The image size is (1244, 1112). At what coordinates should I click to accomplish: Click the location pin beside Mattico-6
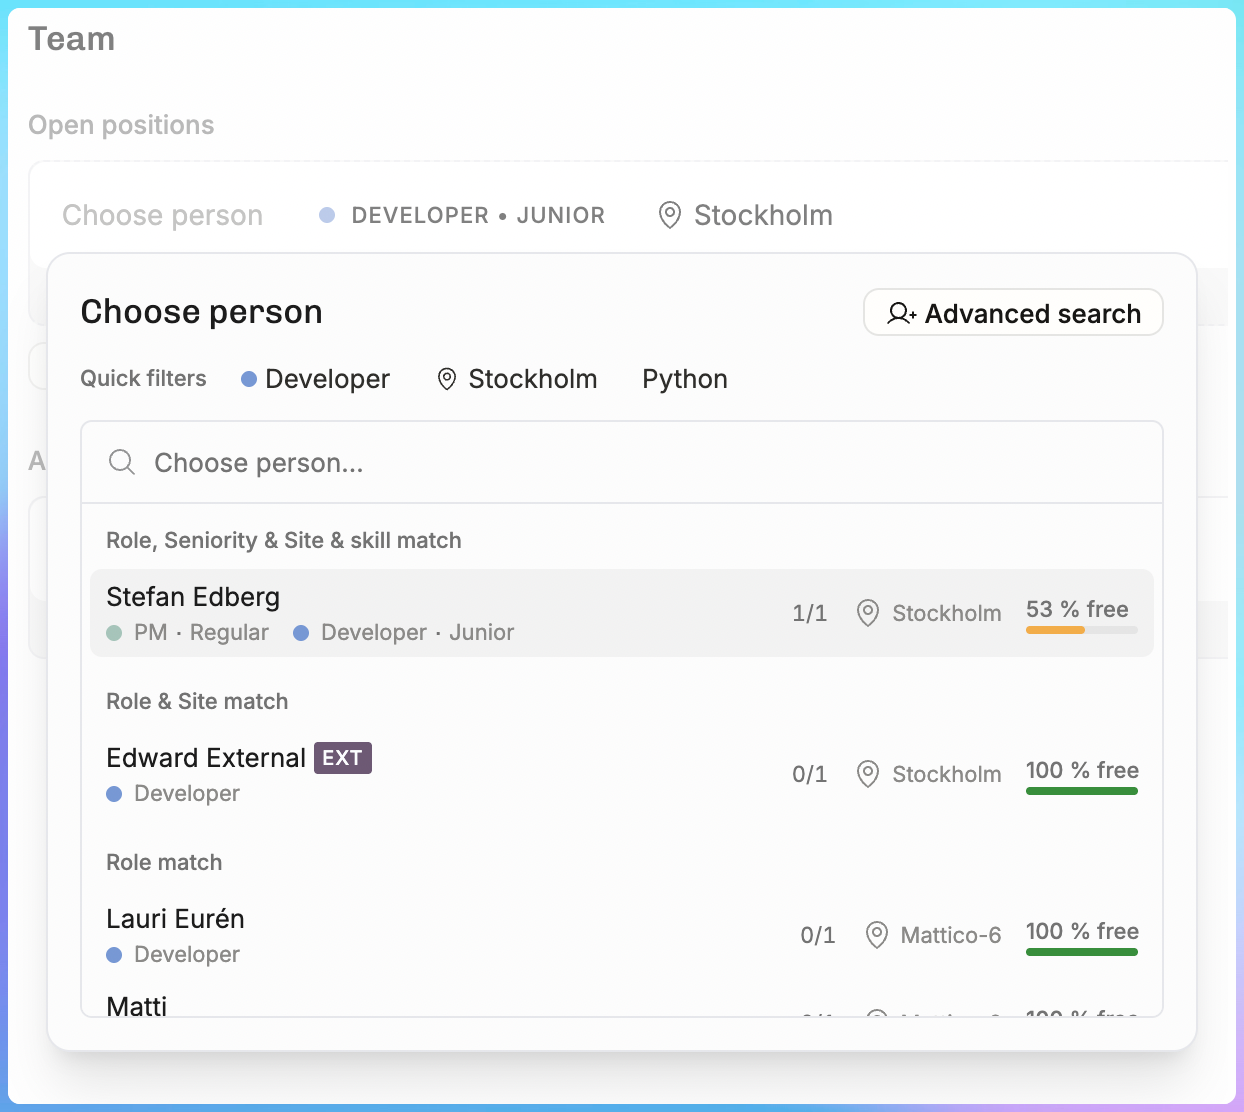click(x=876, y=935)
